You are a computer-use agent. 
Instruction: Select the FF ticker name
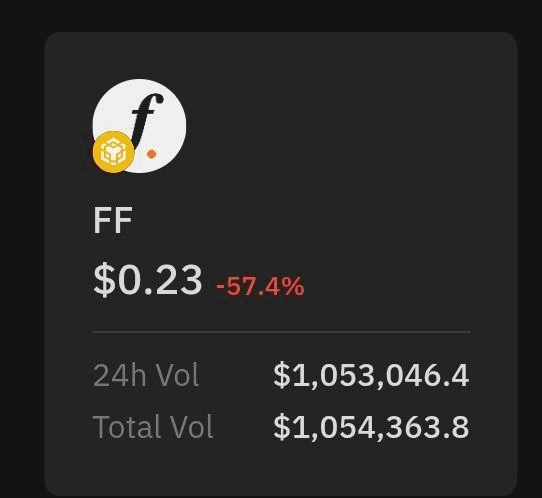click(113, 220)
